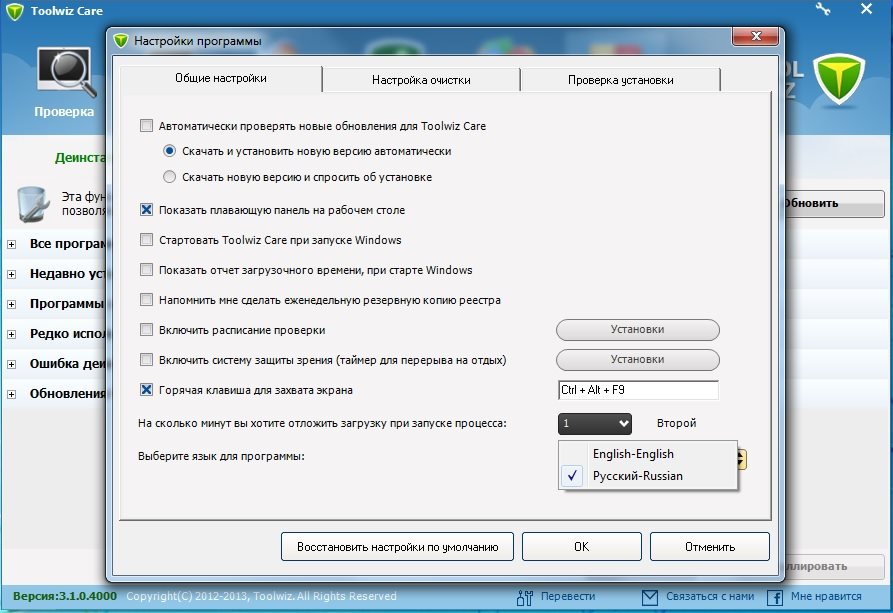Switch to the Настройка очистки tab
Screen dimensions: 893x613
(x=421, y=80)
